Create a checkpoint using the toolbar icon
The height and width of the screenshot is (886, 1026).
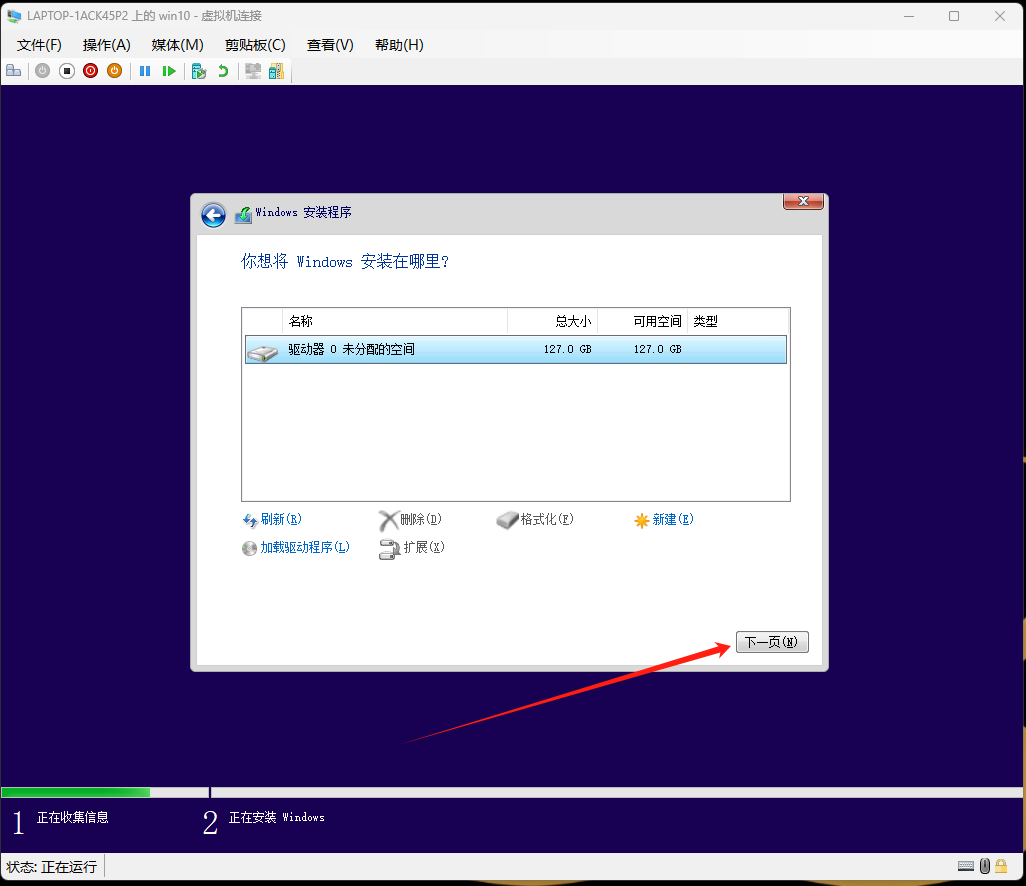coord(199,71)
